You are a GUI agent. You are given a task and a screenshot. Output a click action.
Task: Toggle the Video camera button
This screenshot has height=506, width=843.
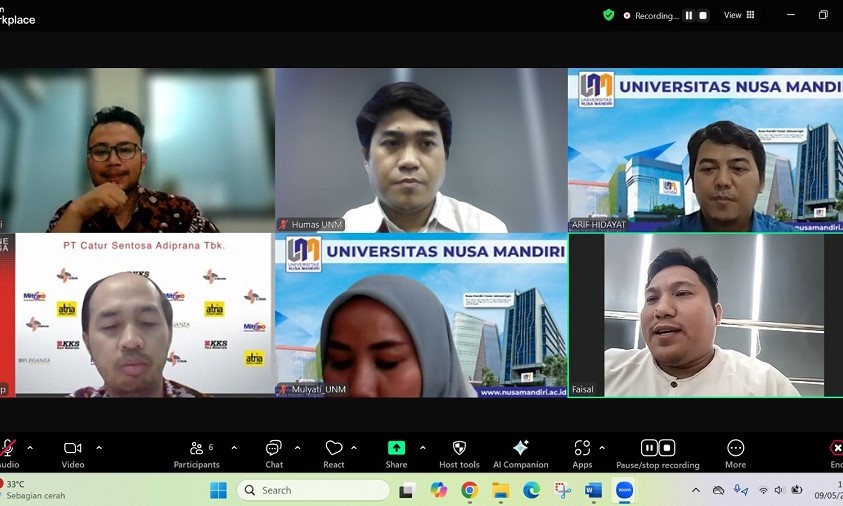pos(73,454)
